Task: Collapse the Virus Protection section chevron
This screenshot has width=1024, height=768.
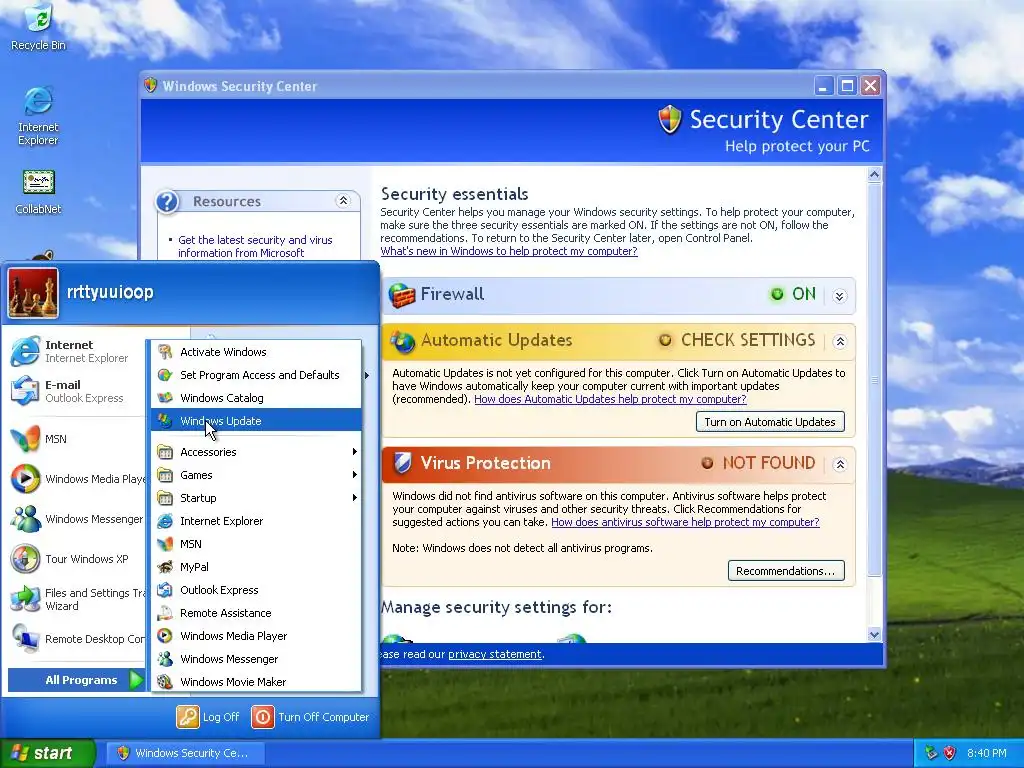Action: (840, 464)
